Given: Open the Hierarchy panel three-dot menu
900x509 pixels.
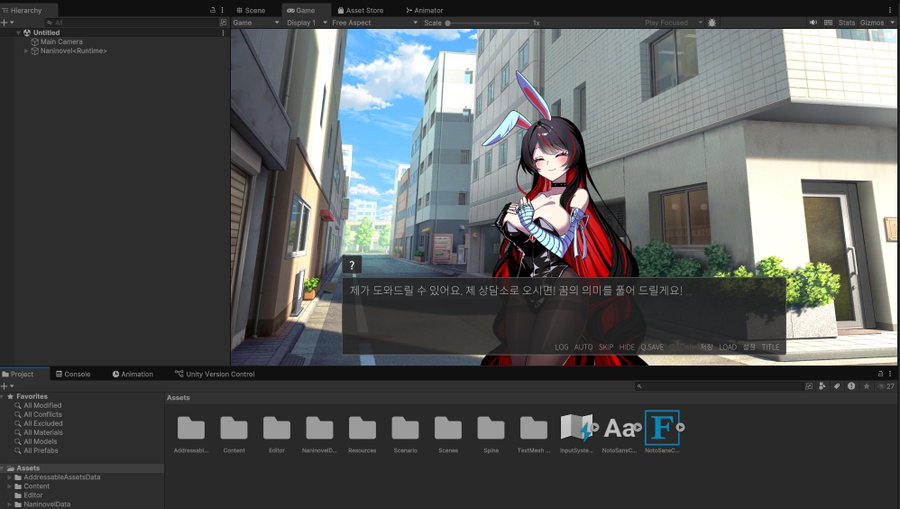Looking at the screenshot, I should coord(223,10).
